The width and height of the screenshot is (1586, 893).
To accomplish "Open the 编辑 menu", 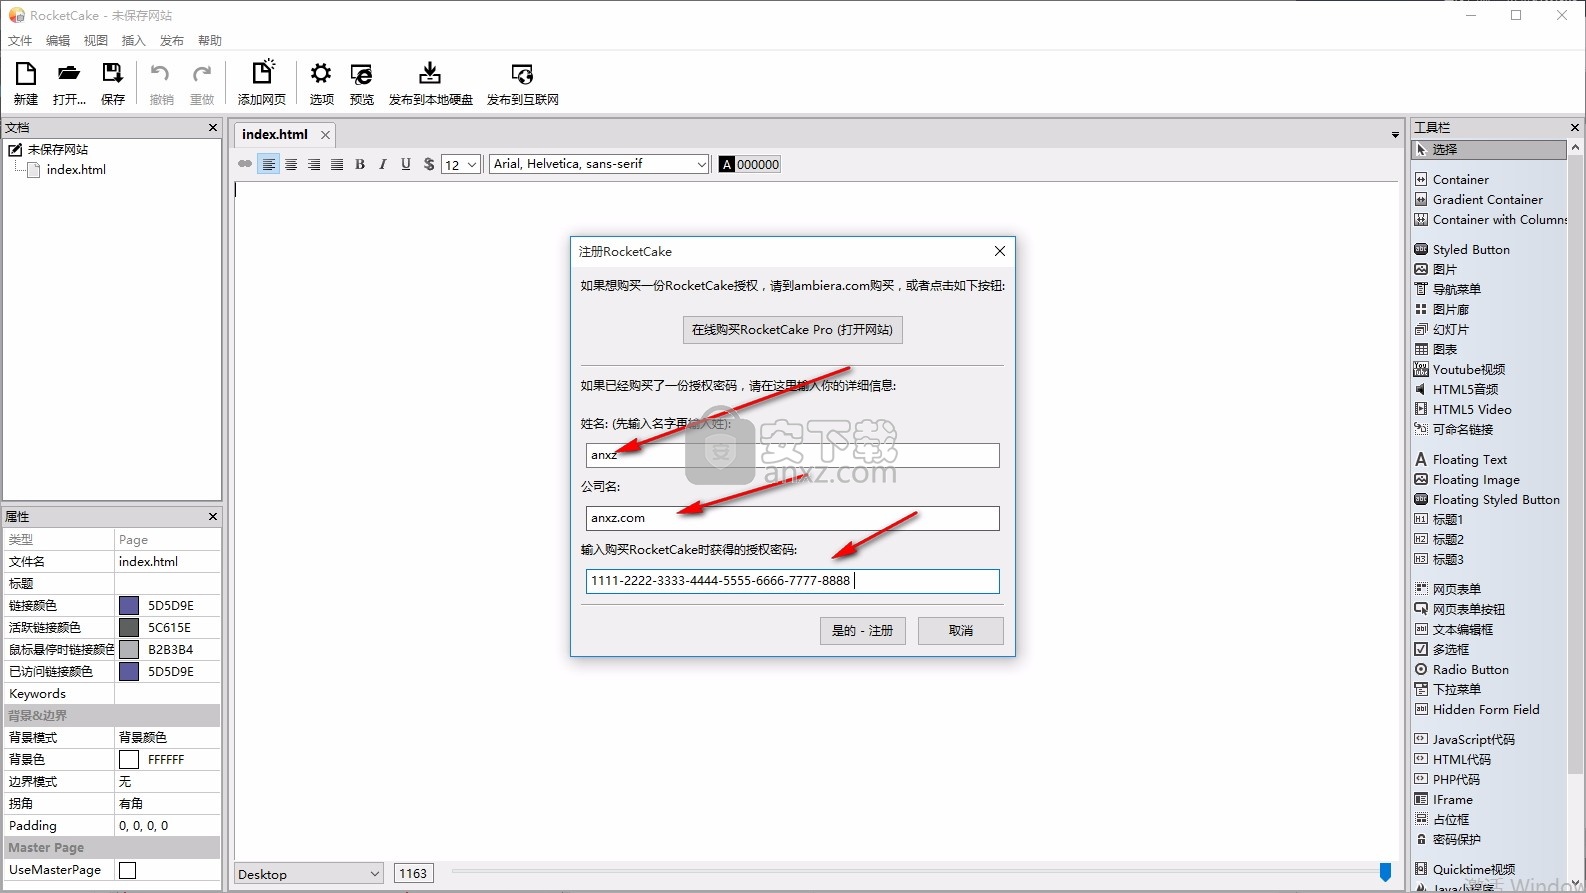I will click(x=58, y=41).
